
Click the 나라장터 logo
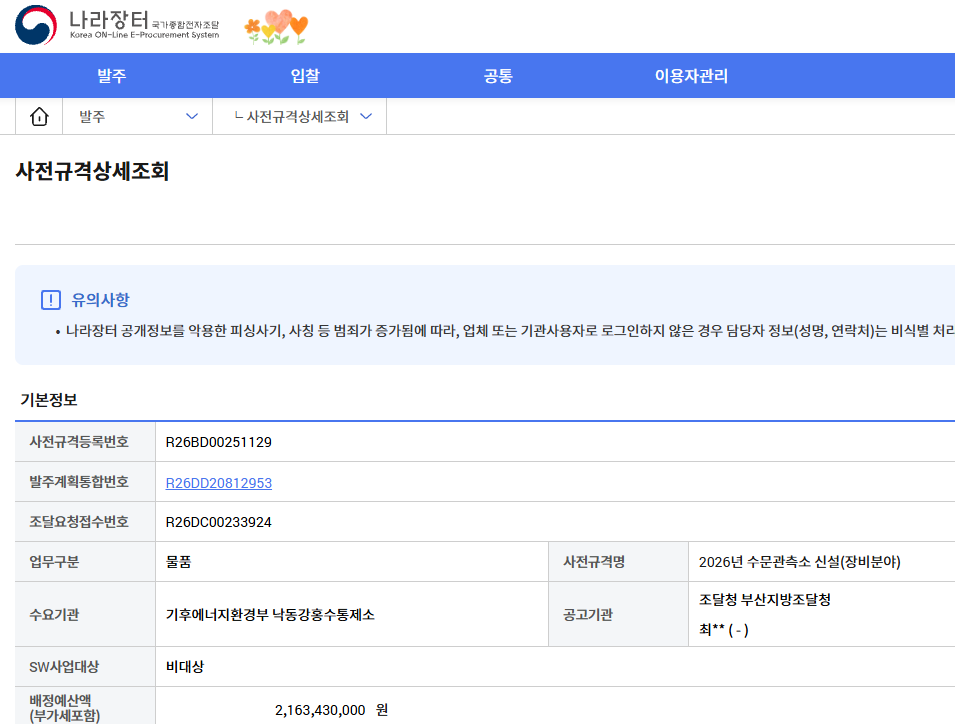click(x=117, y=26)
